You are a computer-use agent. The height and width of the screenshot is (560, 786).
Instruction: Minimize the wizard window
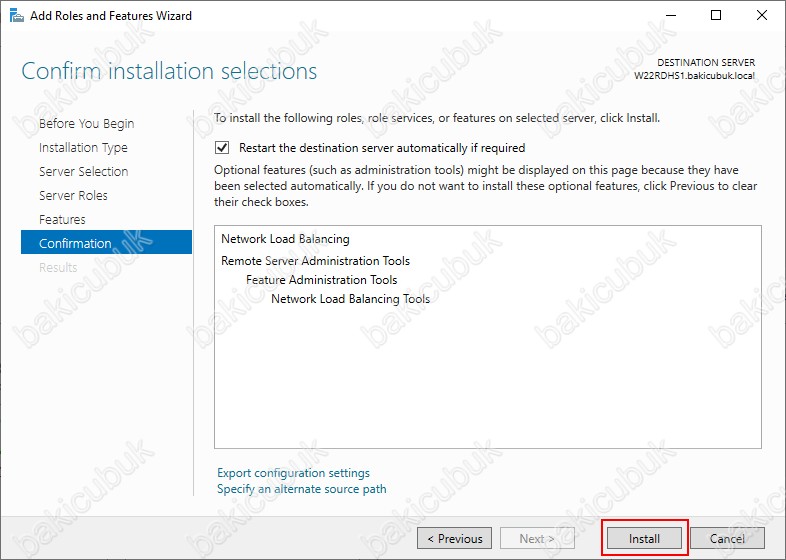point(671,16)
